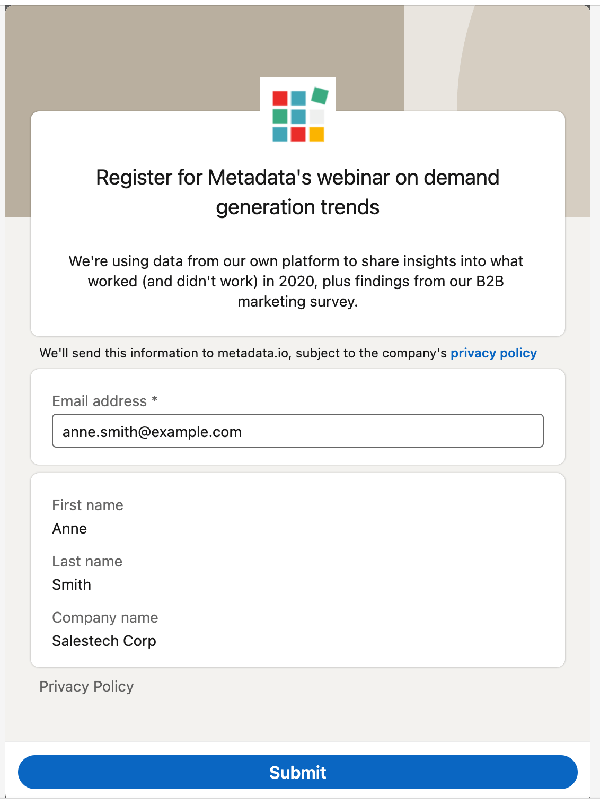This screenshot has height=804, width=600.
Task: Open the blue privacy policy link
Action: [493, 353]
